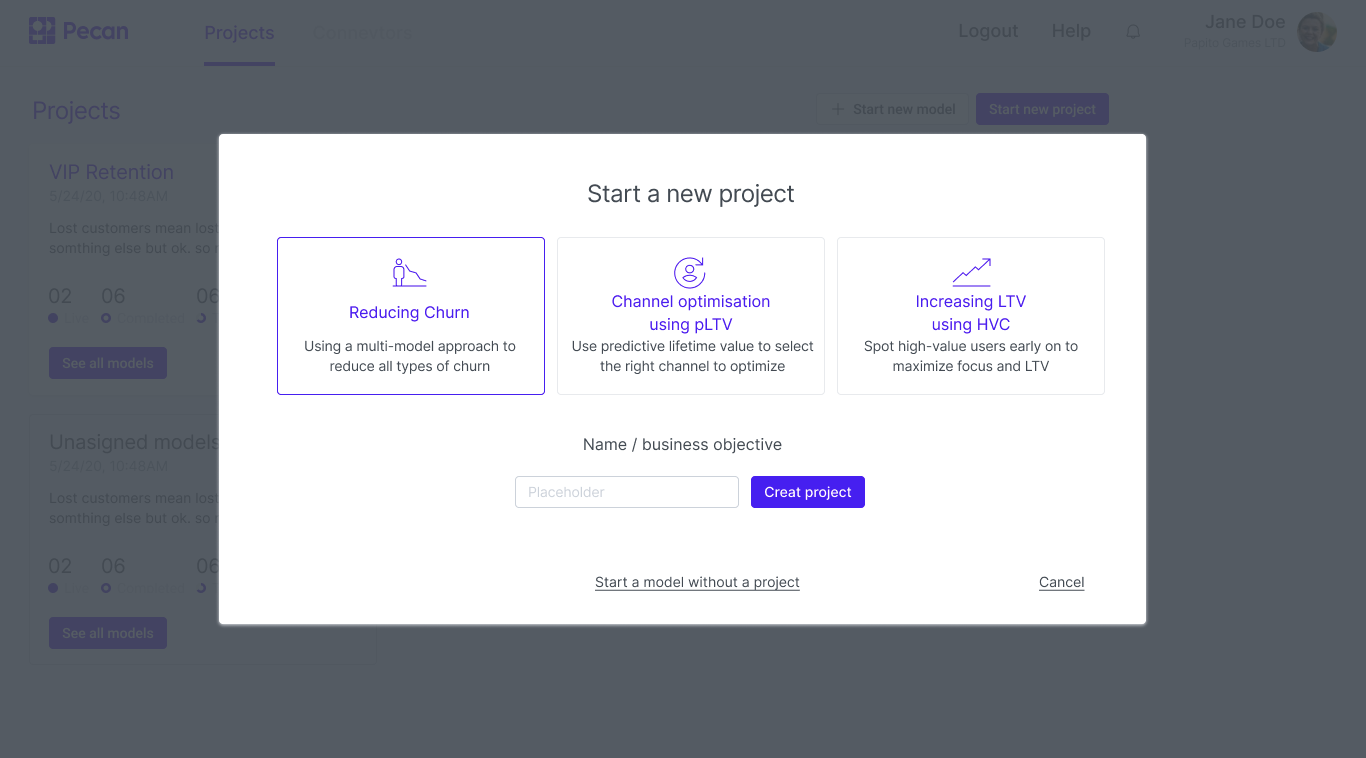Click See all models under VIP Retention

108,363
